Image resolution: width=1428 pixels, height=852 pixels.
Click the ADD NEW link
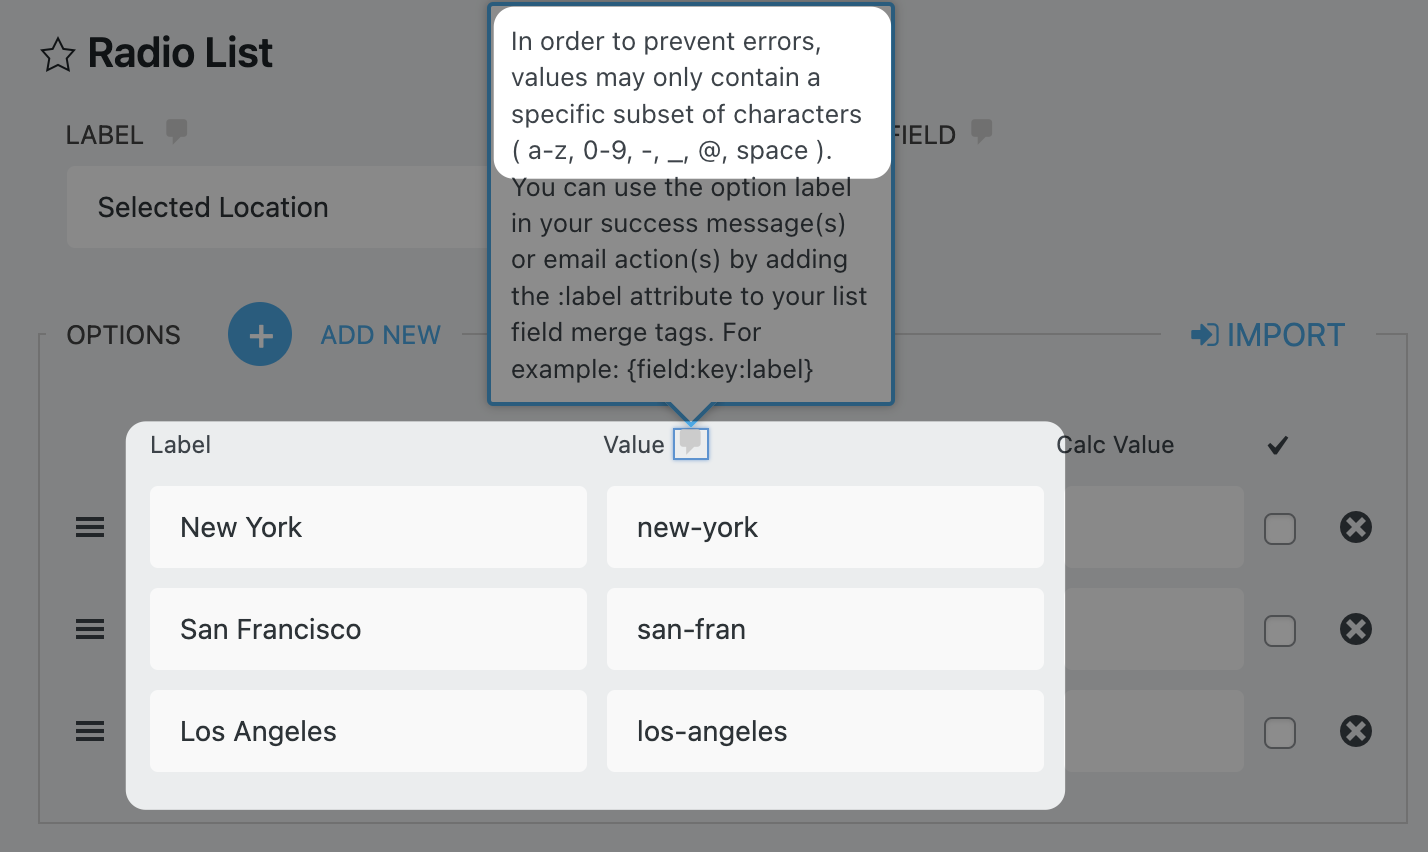(x=380, y=335)
